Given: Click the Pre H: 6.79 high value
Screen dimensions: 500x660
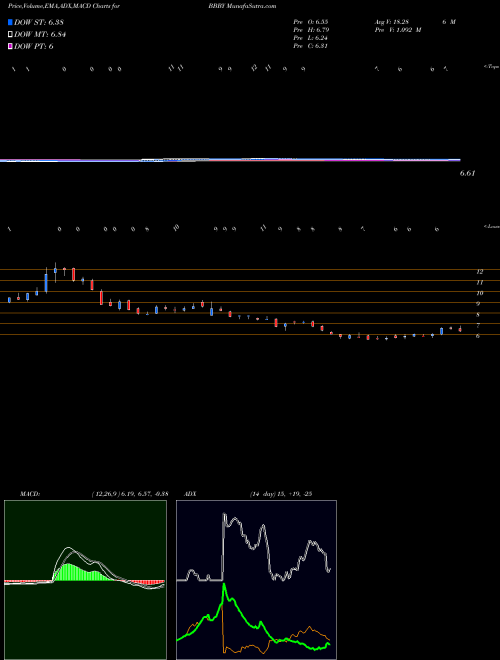Looking at the screenshot, I should click(311, 30).
